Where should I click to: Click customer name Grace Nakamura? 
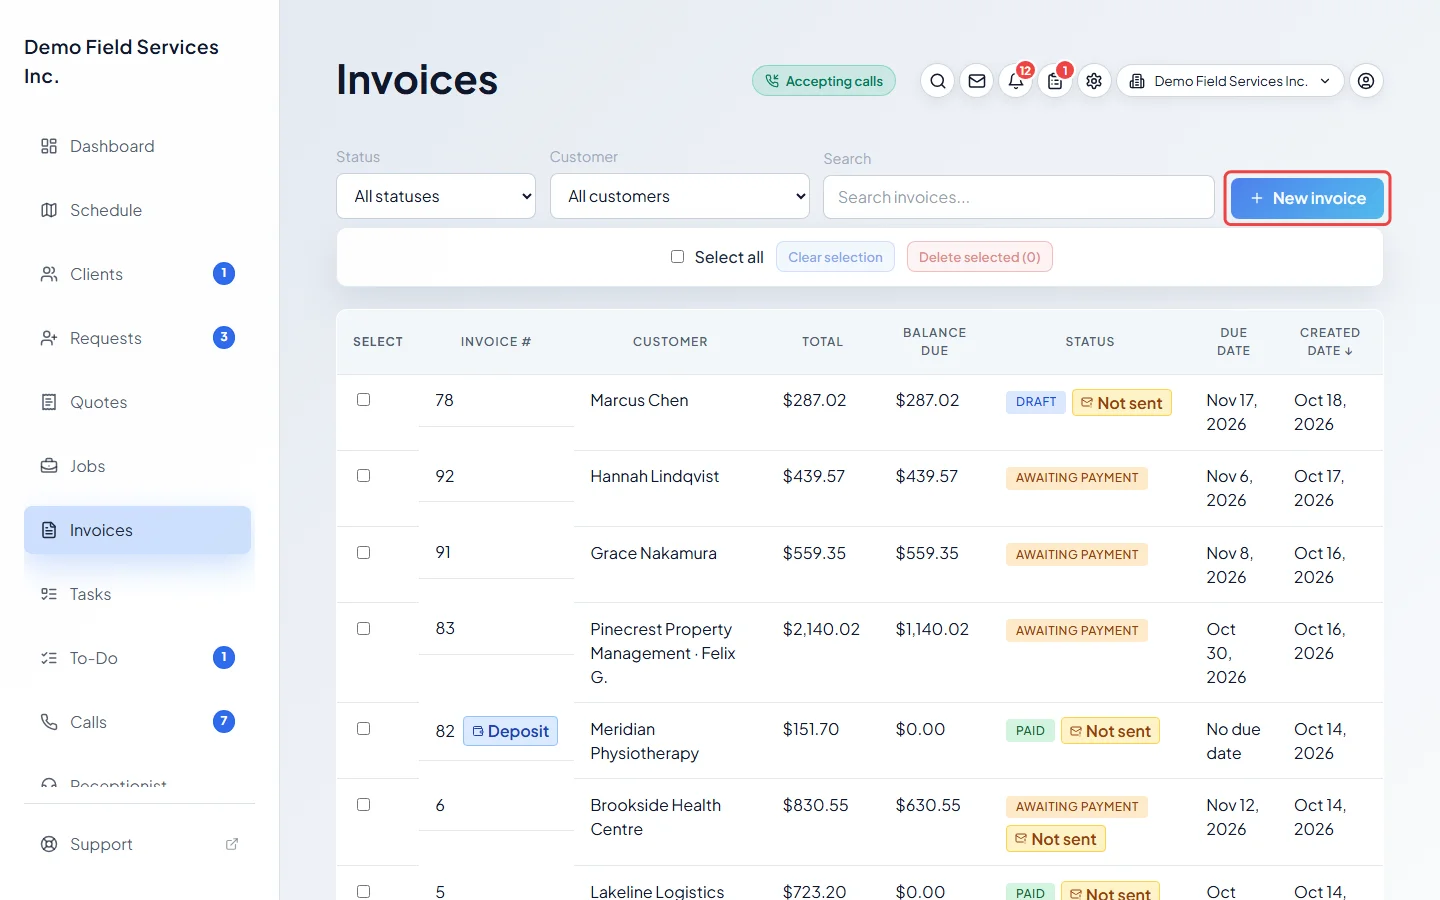653,553
